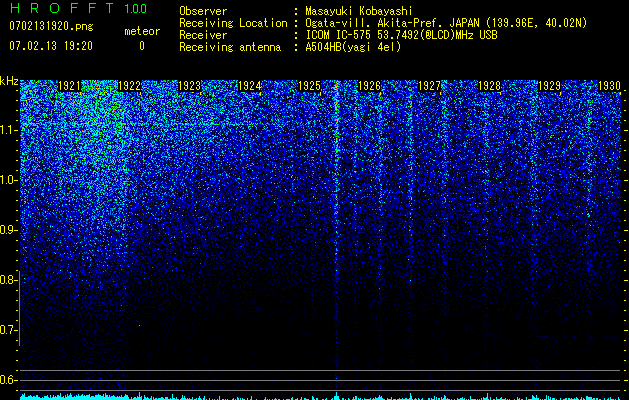The width and height of the screenshot is (629, 400).
Task: Click the 1921 time marker
Action: (69, 86)
